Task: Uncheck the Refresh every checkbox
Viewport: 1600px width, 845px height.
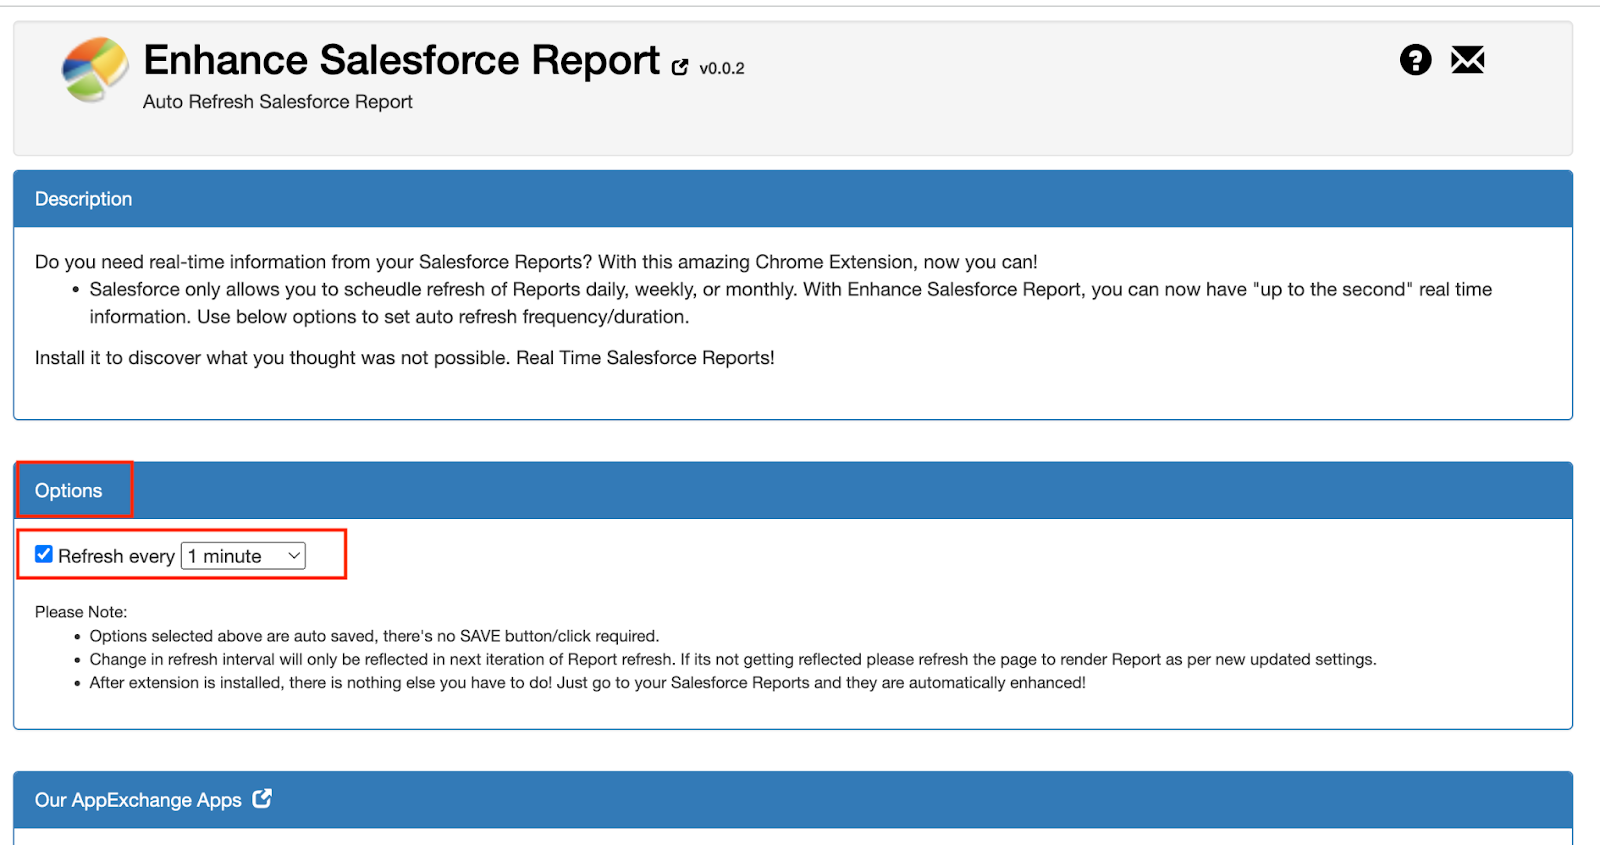Action: (x=44, y=554)
